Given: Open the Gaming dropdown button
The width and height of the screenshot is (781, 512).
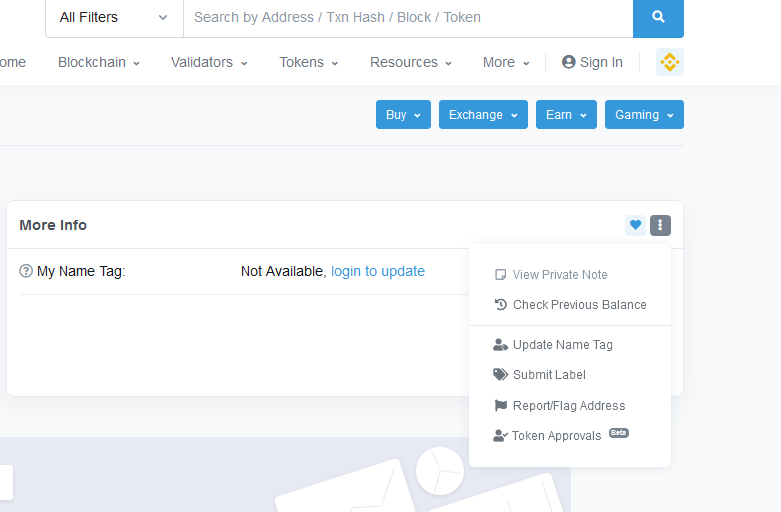Looking at the screenshot, I should click(645, 115).
